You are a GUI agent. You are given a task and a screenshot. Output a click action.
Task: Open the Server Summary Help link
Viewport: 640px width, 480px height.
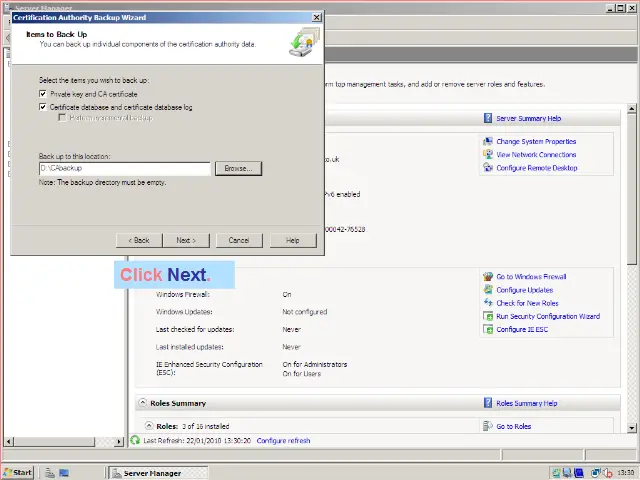point(529,118)
